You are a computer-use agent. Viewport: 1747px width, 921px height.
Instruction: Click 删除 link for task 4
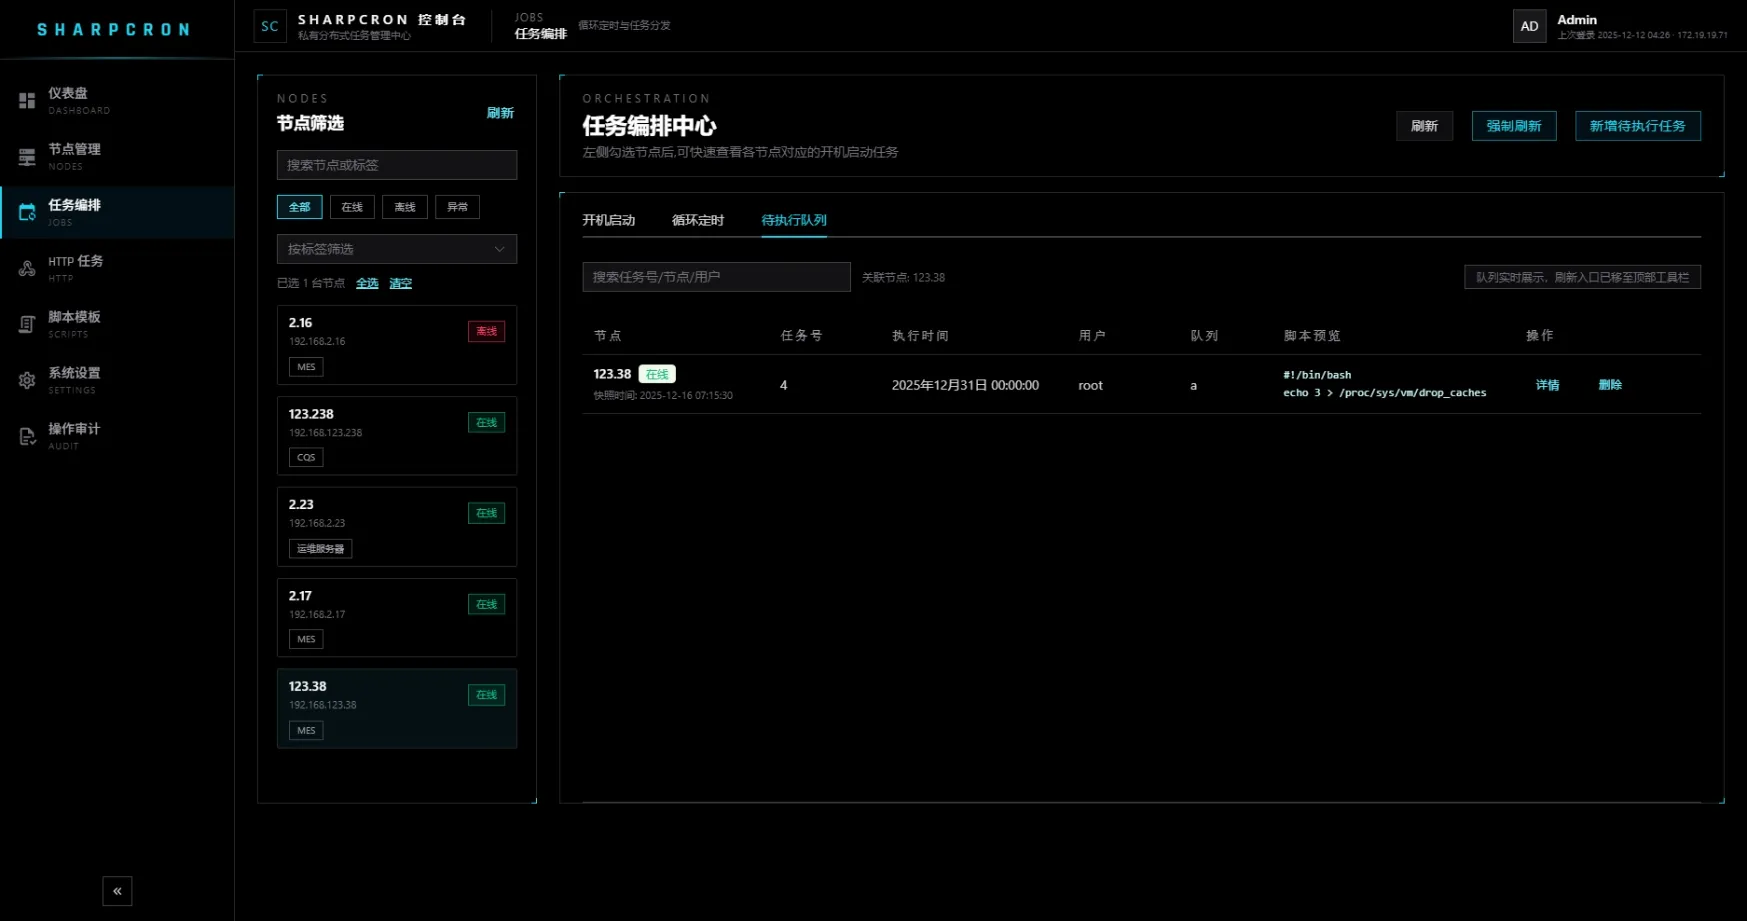(x=1609, y=385)
